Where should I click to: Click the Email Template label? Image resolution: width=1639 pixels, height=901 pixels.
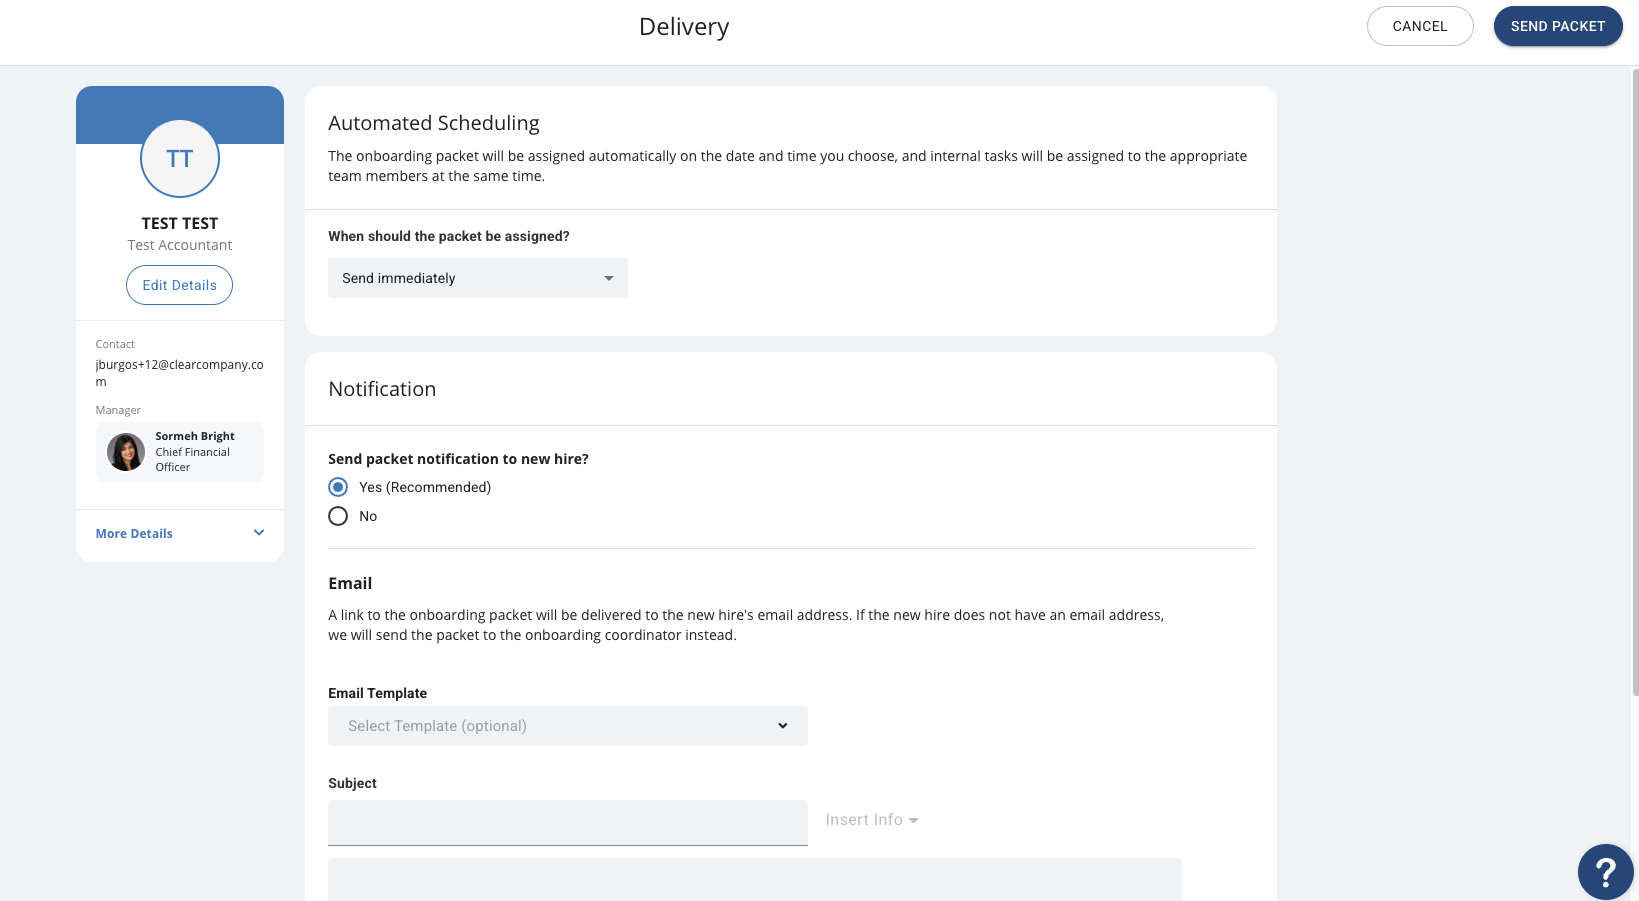point(378,693)
